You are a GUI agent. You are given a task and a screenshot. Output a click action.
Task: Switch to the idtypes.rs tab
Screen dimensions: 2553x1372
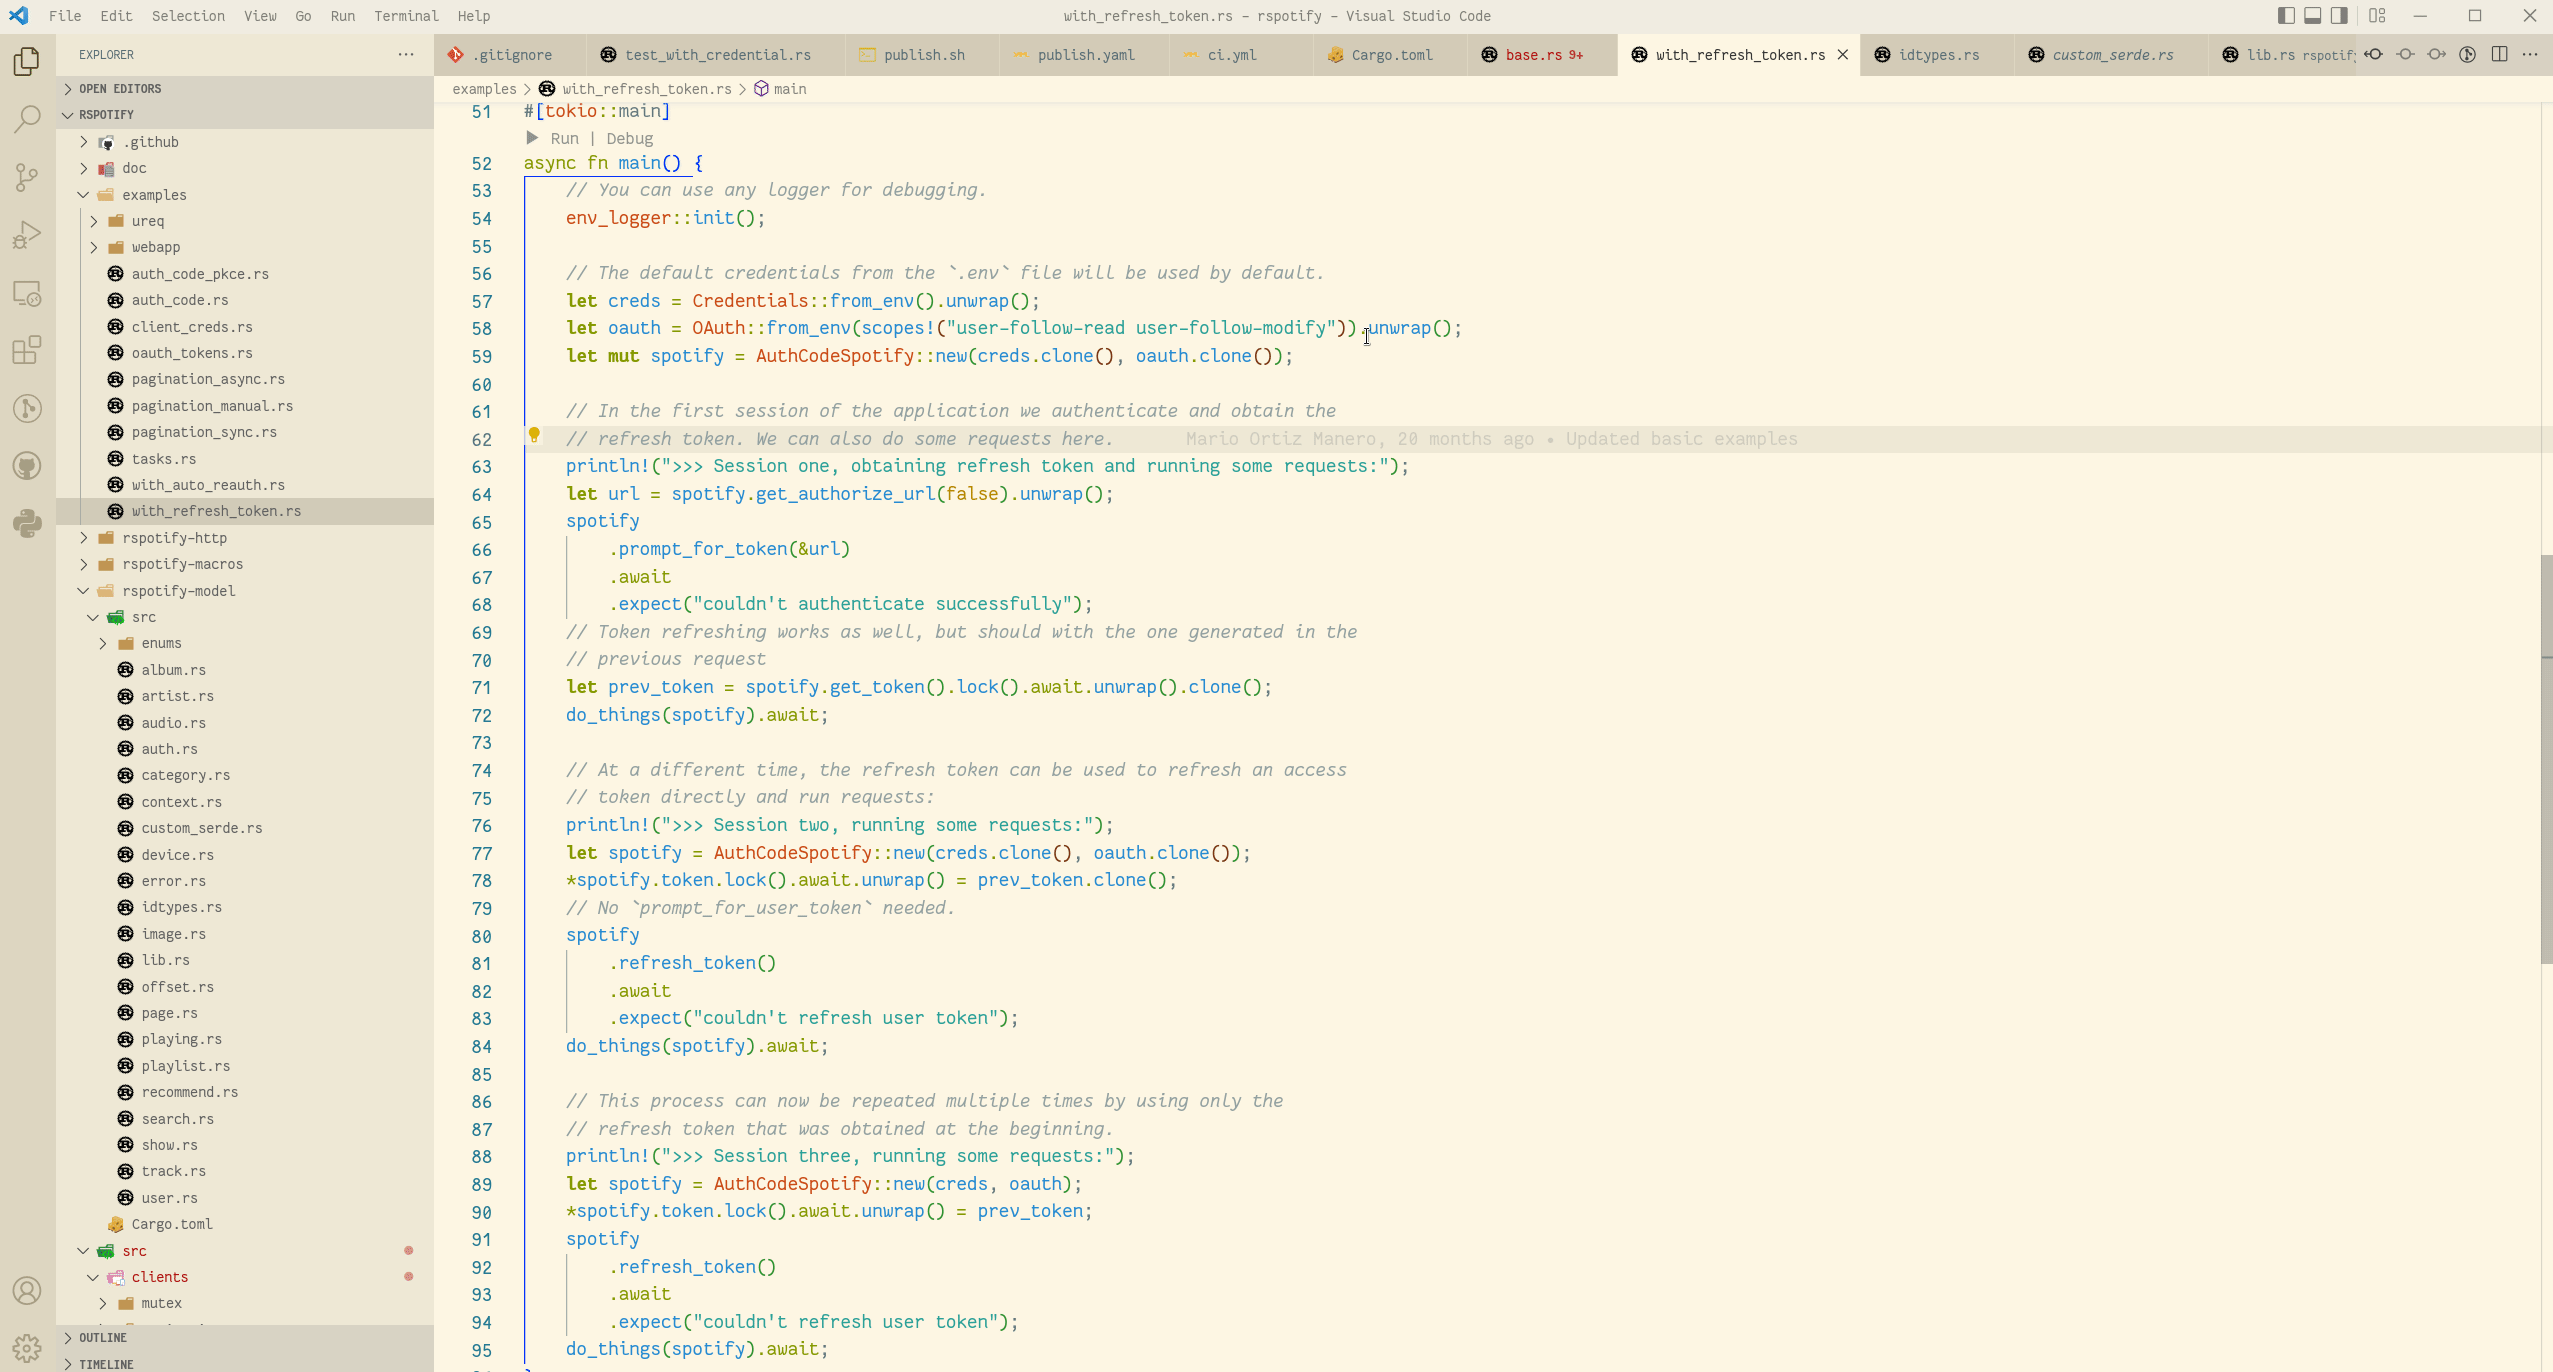coord(1938,55)
